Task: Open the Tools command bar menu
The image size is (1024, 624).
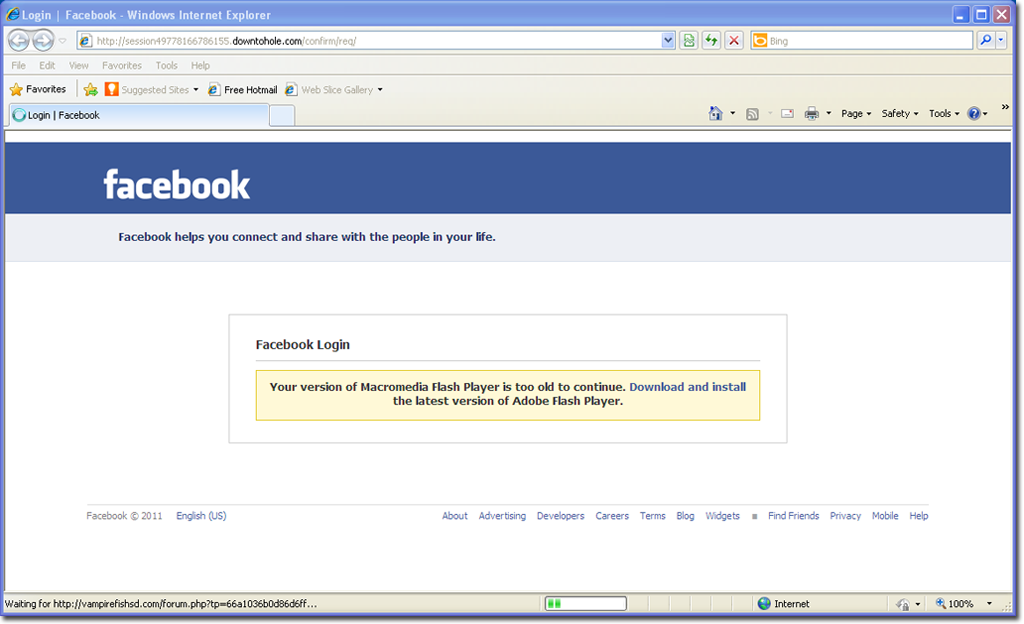Action: (x=944, y=114)
